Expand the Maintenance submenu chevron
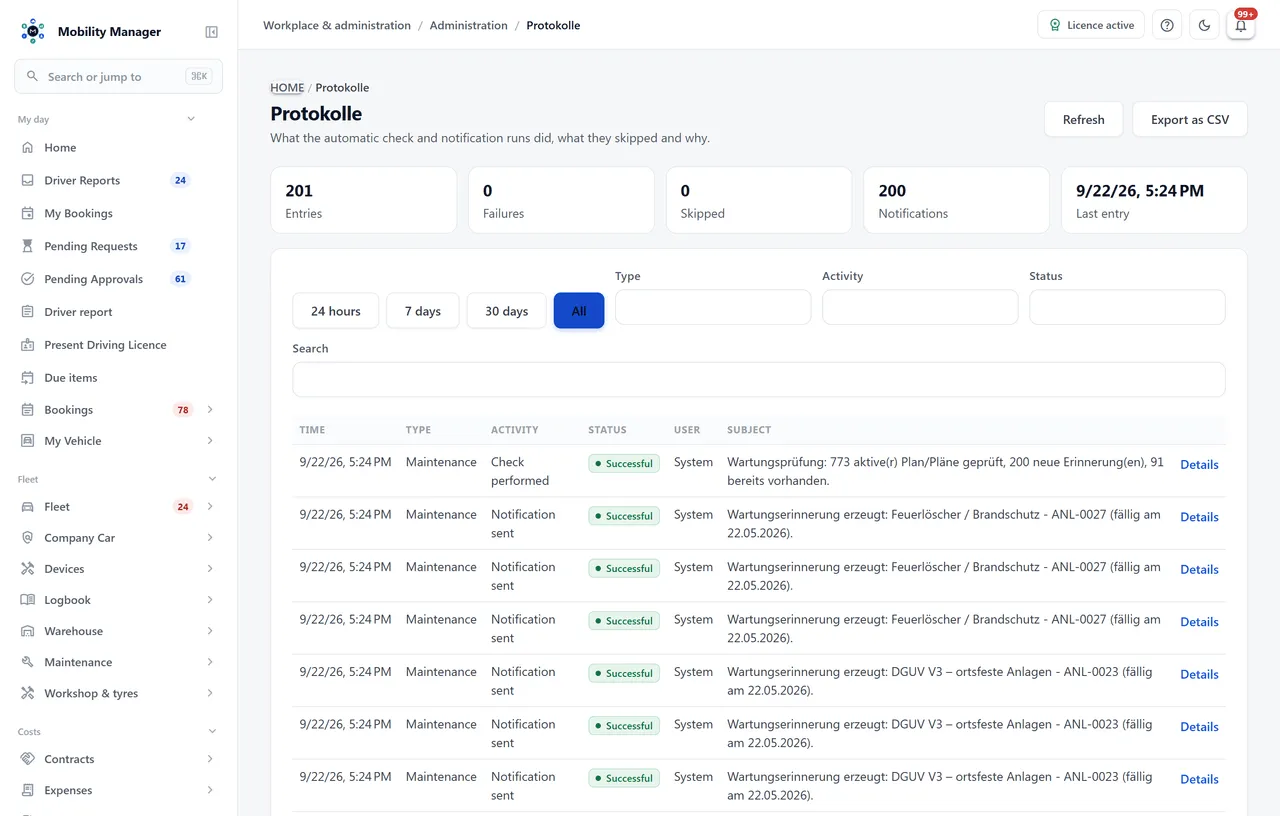 tap(210, 662)
